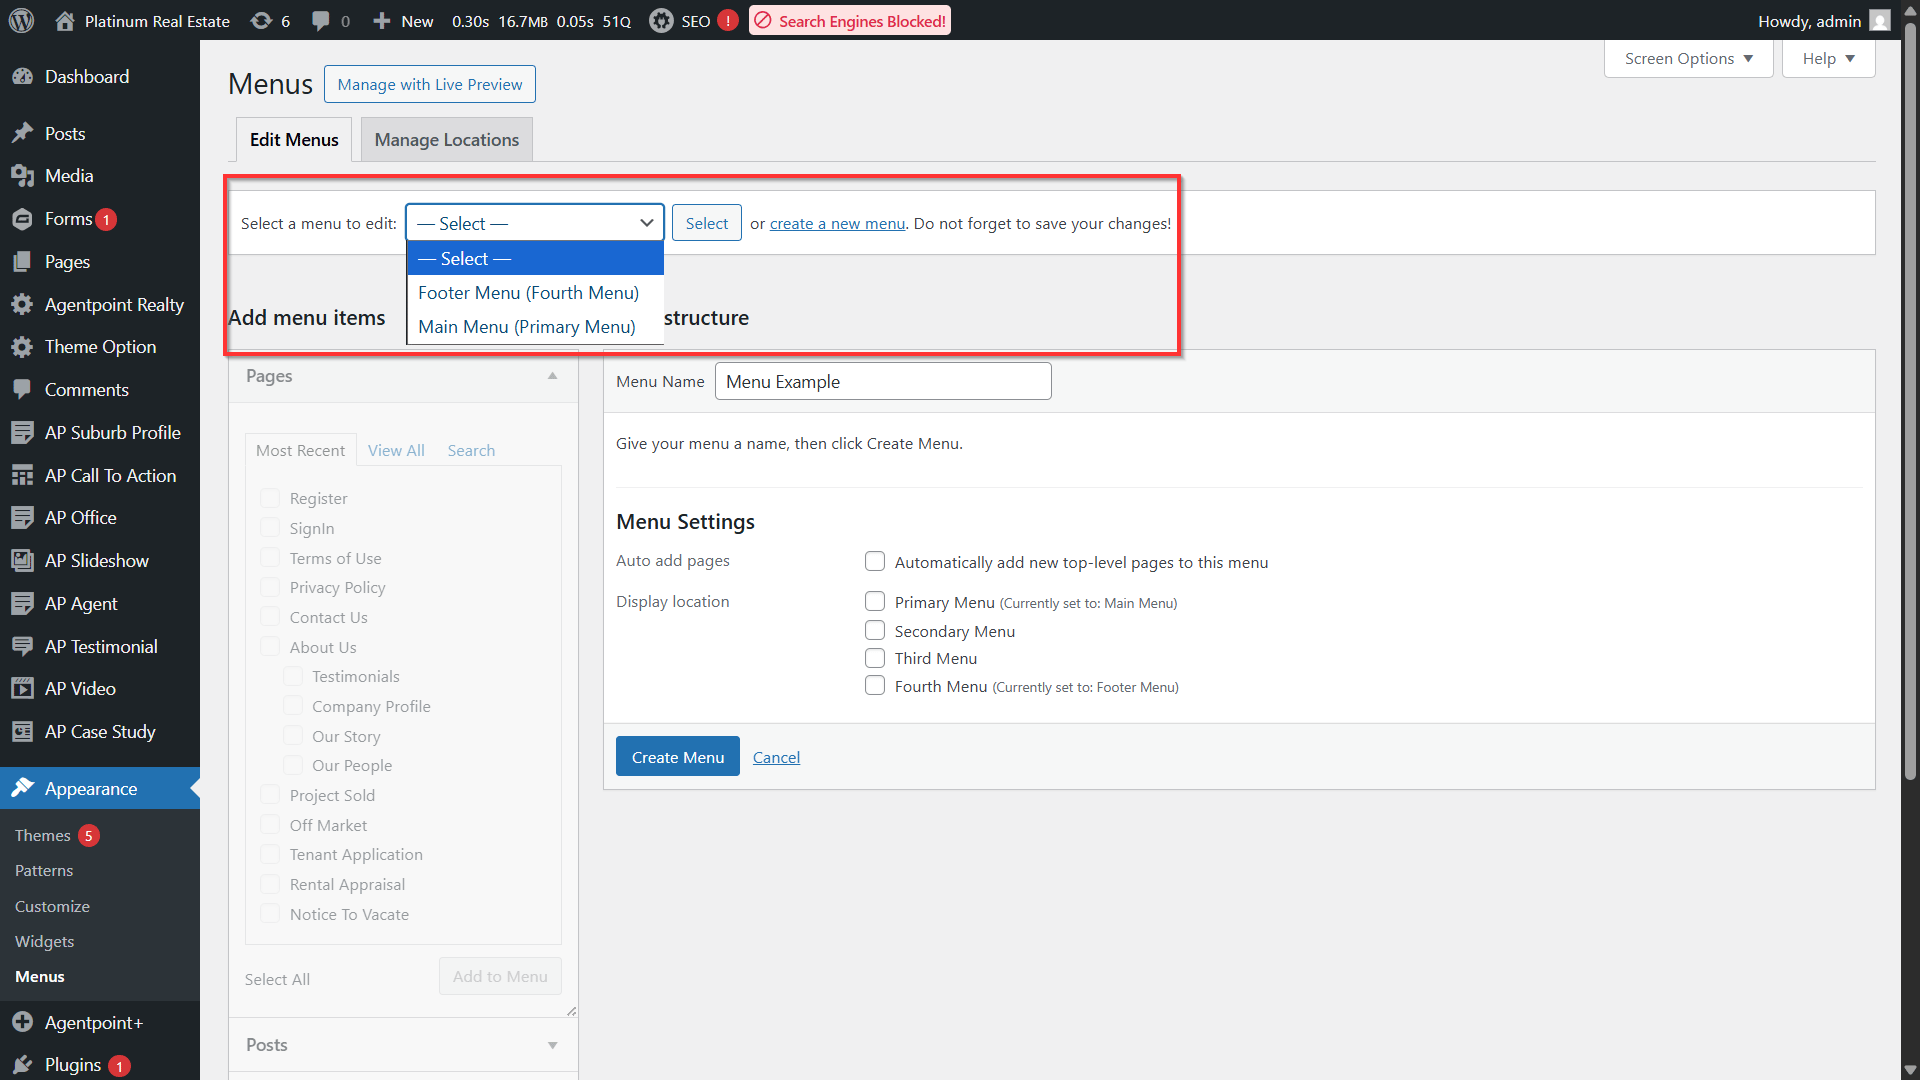Image resolution: width=1920 pixels, height=1080 pixels.
Task: Click the Create Menu button
Action: pos(678,757)
